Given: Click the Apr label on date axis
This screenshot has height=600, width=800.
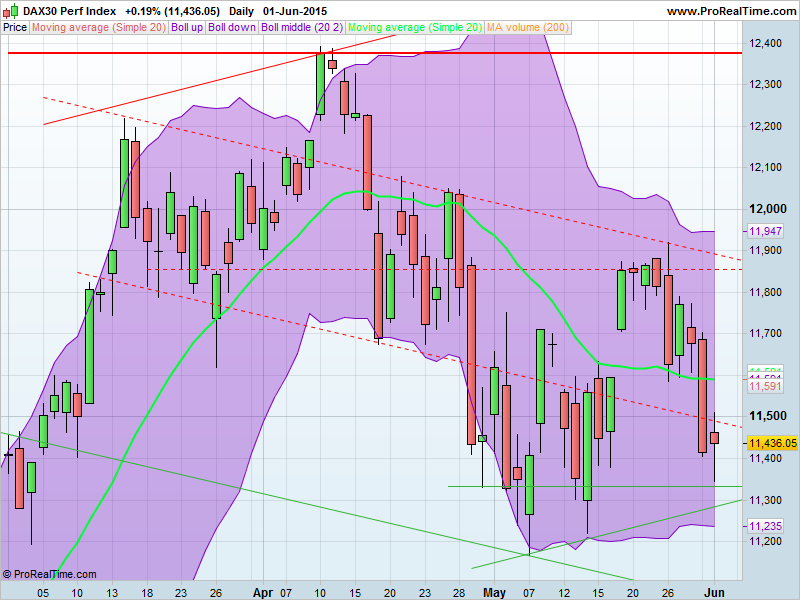Looking at the screenshot, I should coord(263,593).
